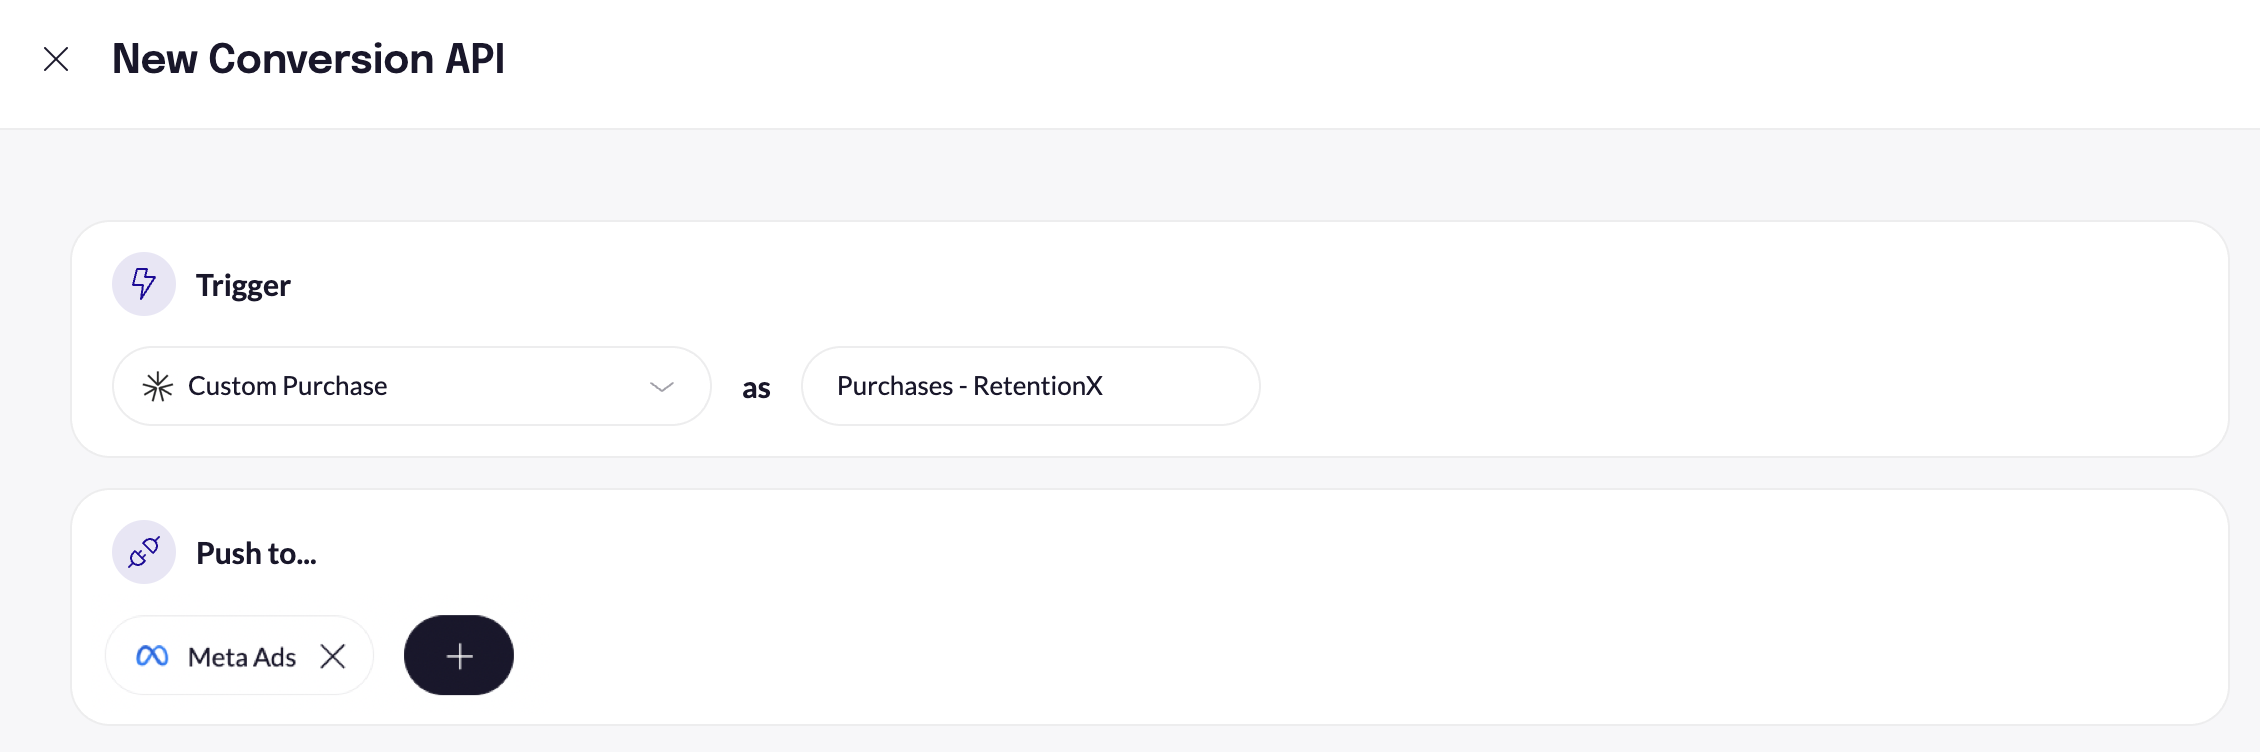Select the plus icon to add a destination
This screenshot has height=752, width=2260.
tap(458, 655)
